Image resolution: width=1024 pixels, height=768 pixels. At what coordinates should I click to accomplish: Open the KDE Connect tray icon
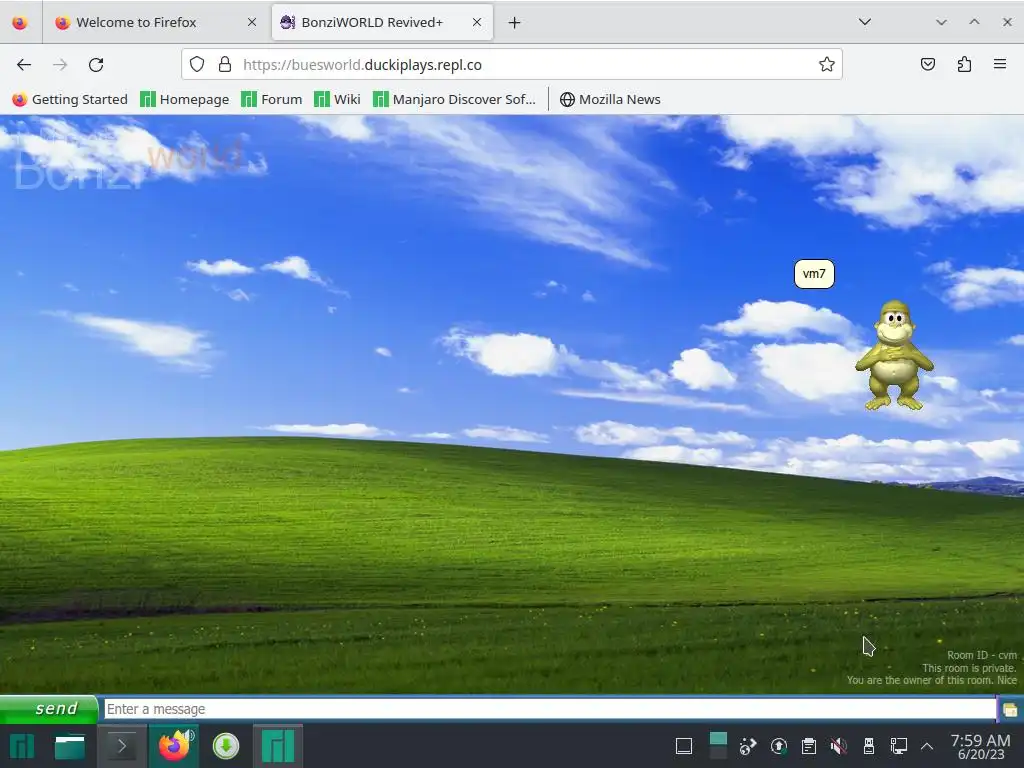748,746
